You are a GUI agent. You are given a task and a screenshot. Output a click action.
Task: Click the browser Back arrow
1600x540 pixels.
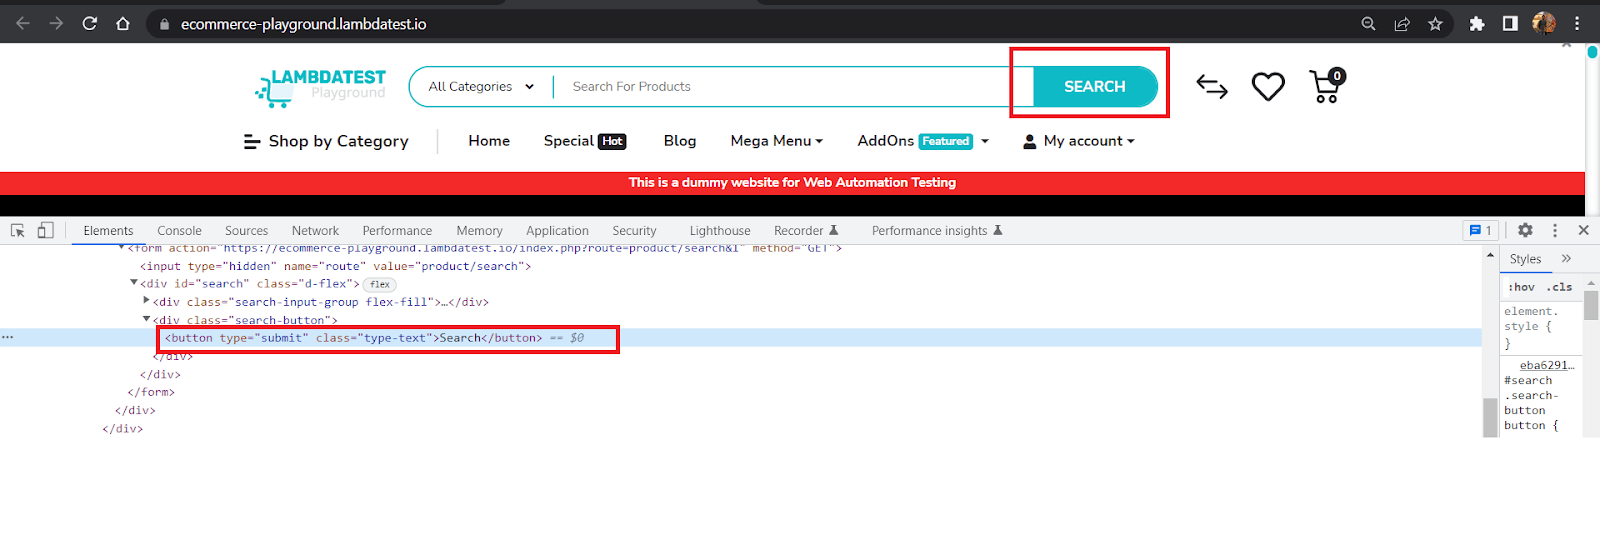[22, 23]
